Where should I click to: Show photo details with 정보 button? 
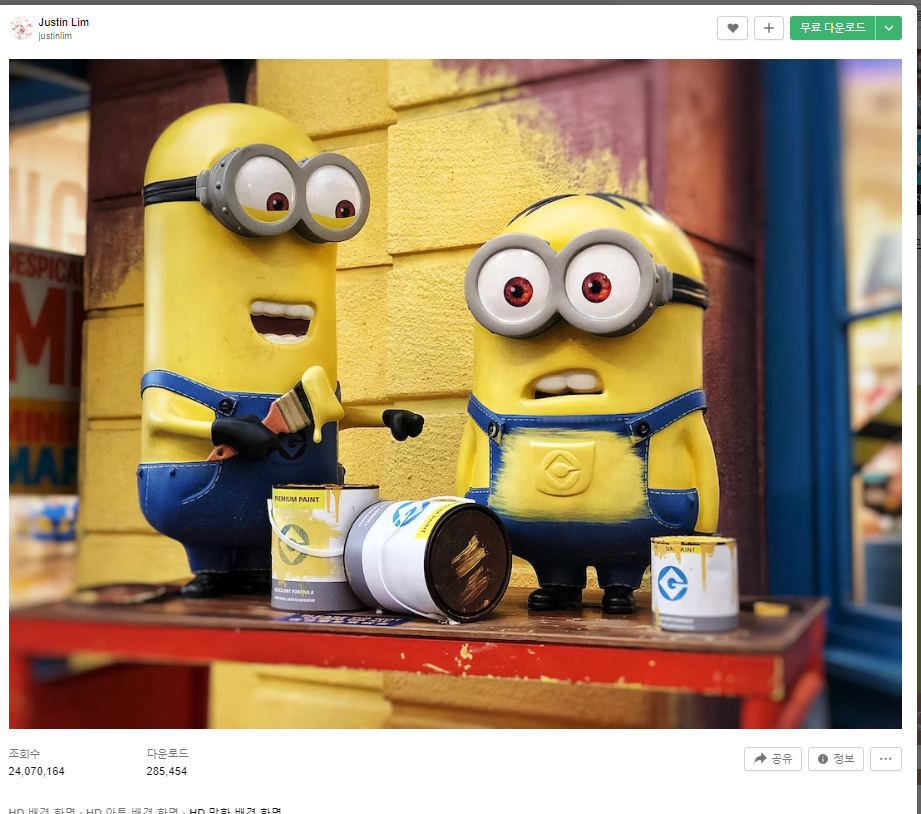tap(836, 759)
